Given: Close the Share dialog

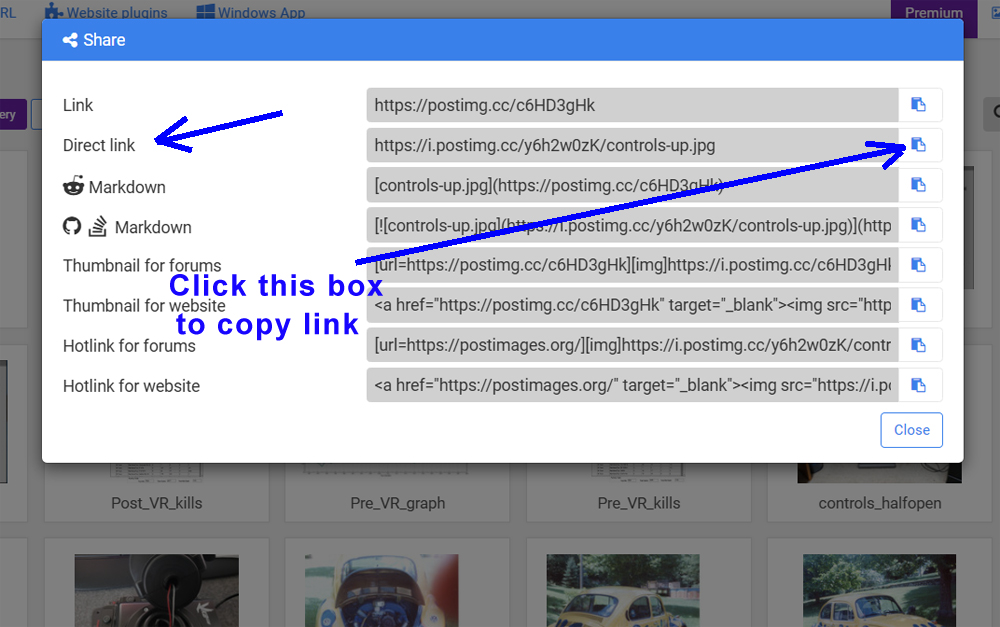Looking at the screenshot, I should click(911, 430).
